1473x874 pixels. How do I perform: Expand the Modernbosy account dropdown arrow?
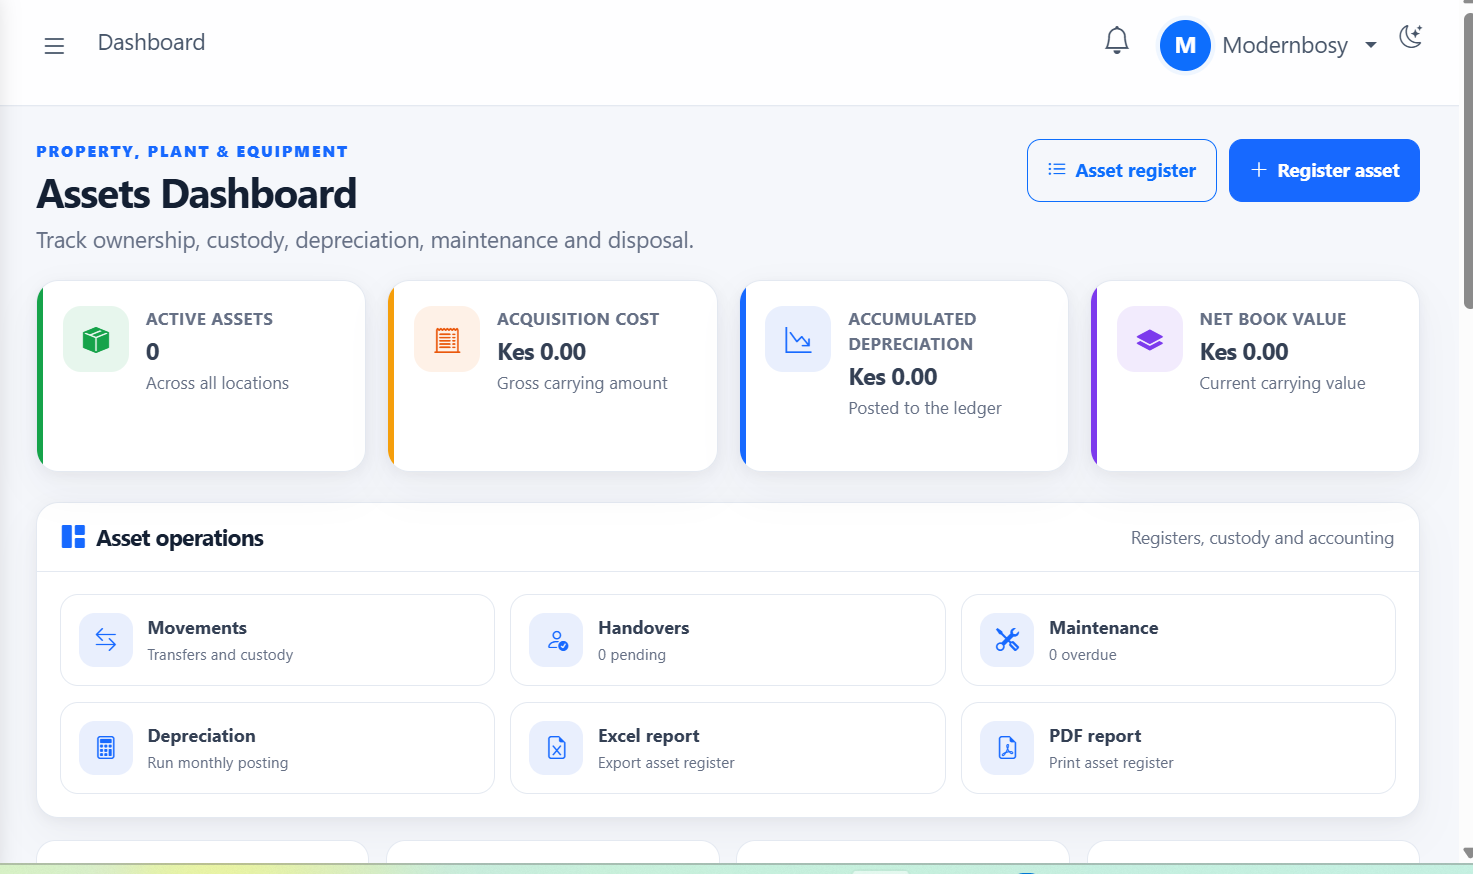[x=1371, y=45]
